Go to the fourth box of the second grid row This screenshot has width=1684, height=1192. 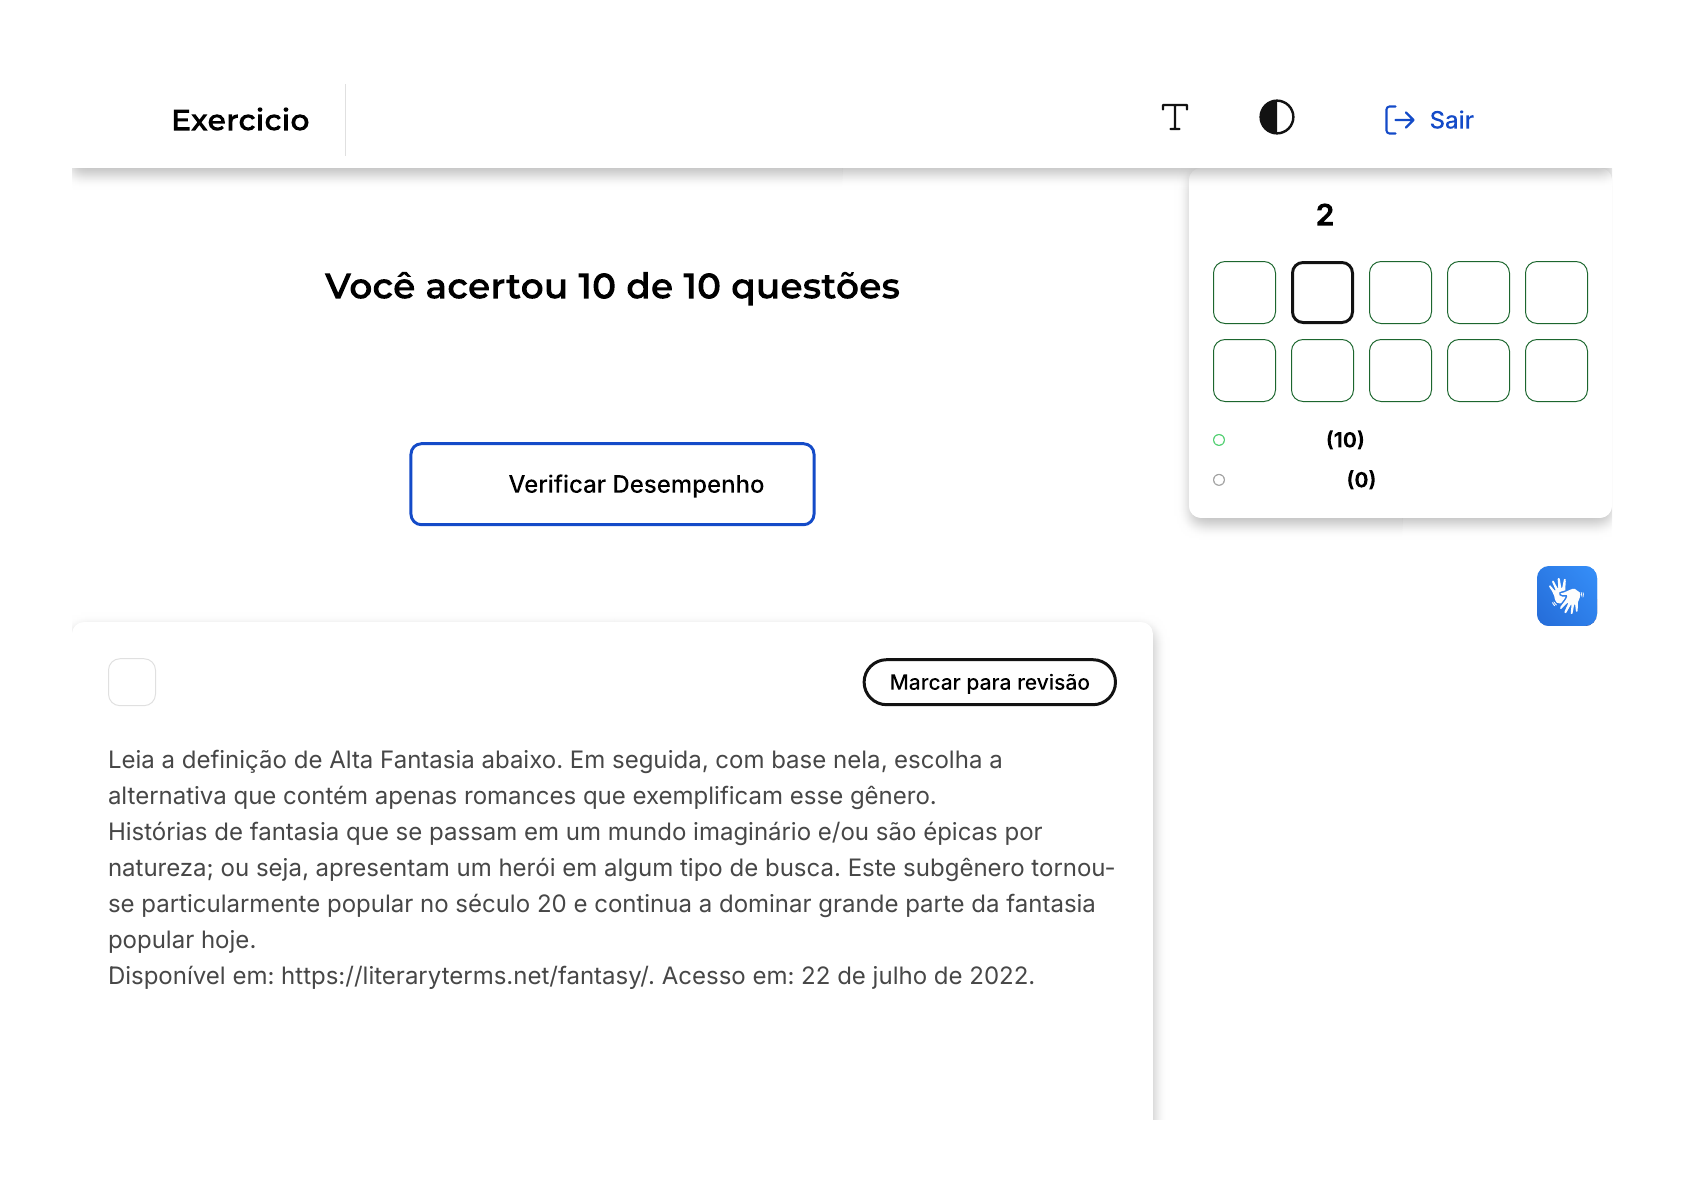pyautogui.click(x=1478, y=370)
